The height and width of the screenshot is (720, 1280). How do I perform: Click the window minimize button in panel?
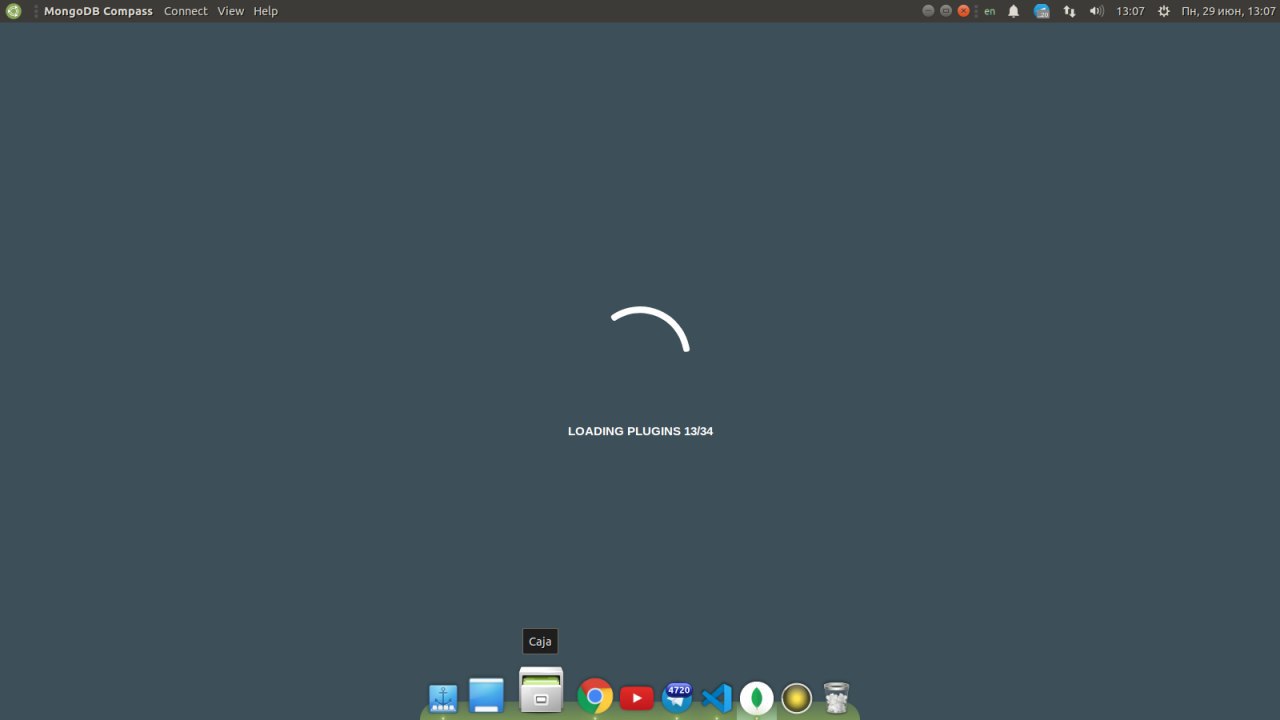tap(928, 11)
